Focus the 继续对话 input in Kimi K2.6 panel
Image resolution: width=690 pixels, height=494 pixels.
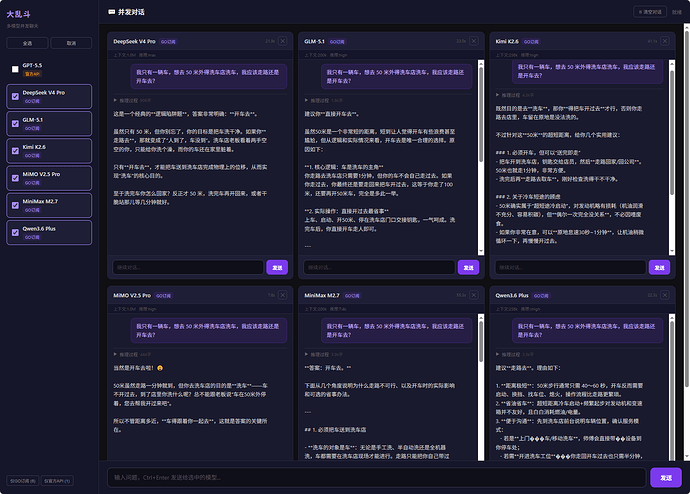pyautogui.click(x=570, y=267)
